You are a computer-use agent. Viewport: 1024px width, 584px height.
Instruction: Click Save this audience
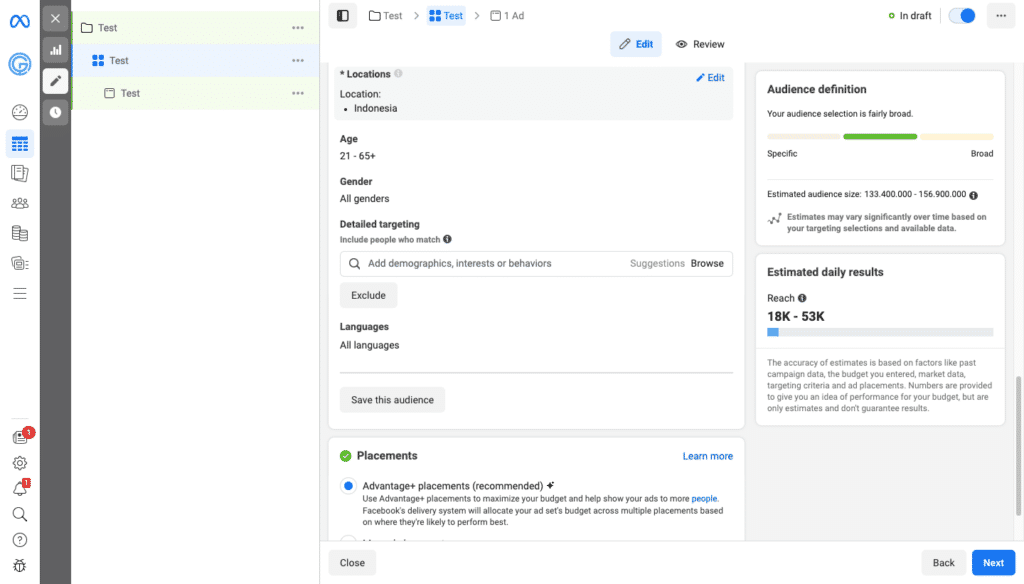tap(392, 400)
